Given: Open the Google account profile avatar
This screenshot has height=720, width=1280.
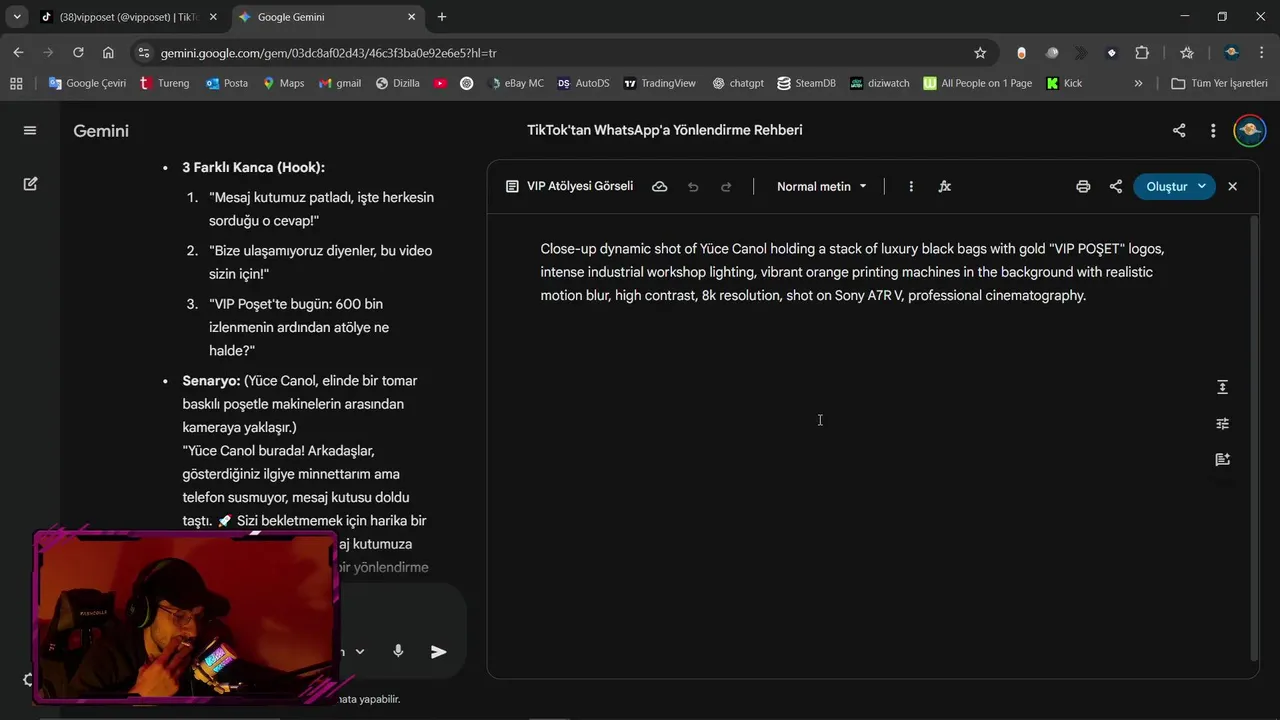Looking at the screenshot, I should [1249, 130].
